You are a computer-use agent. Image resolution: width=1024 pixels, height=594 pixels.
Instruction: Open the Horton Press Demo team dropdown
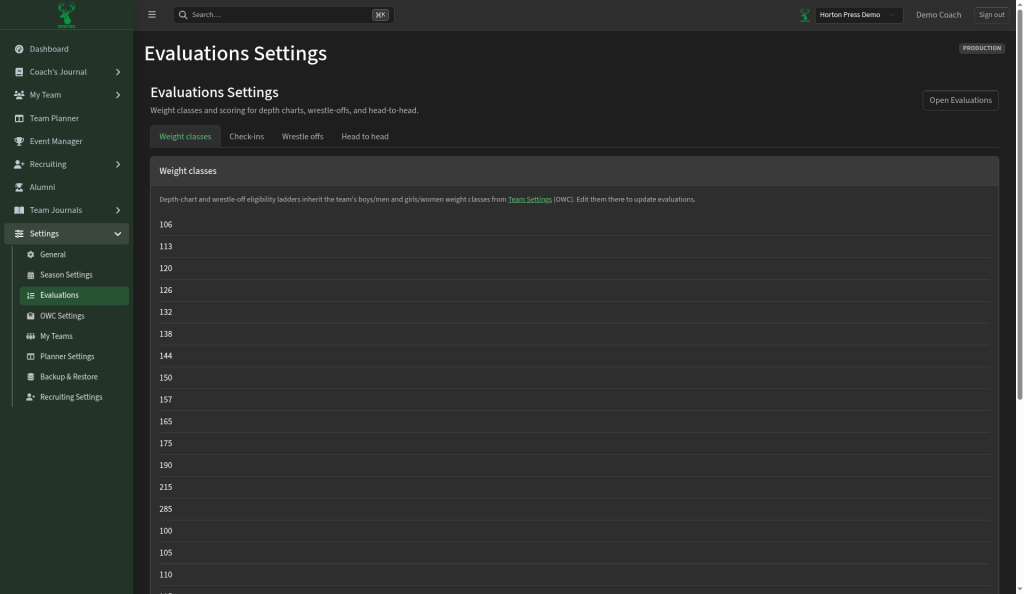[858, 14]
